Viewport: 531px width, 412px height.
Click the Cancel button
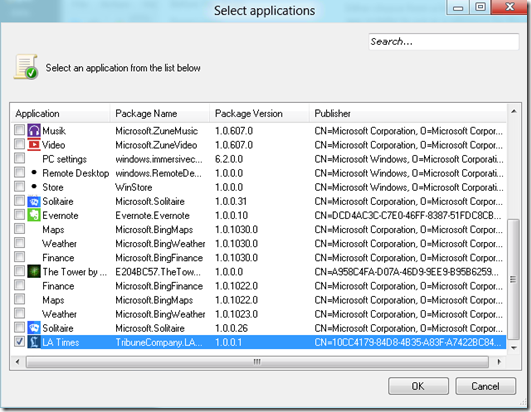[x=486, y=386]
